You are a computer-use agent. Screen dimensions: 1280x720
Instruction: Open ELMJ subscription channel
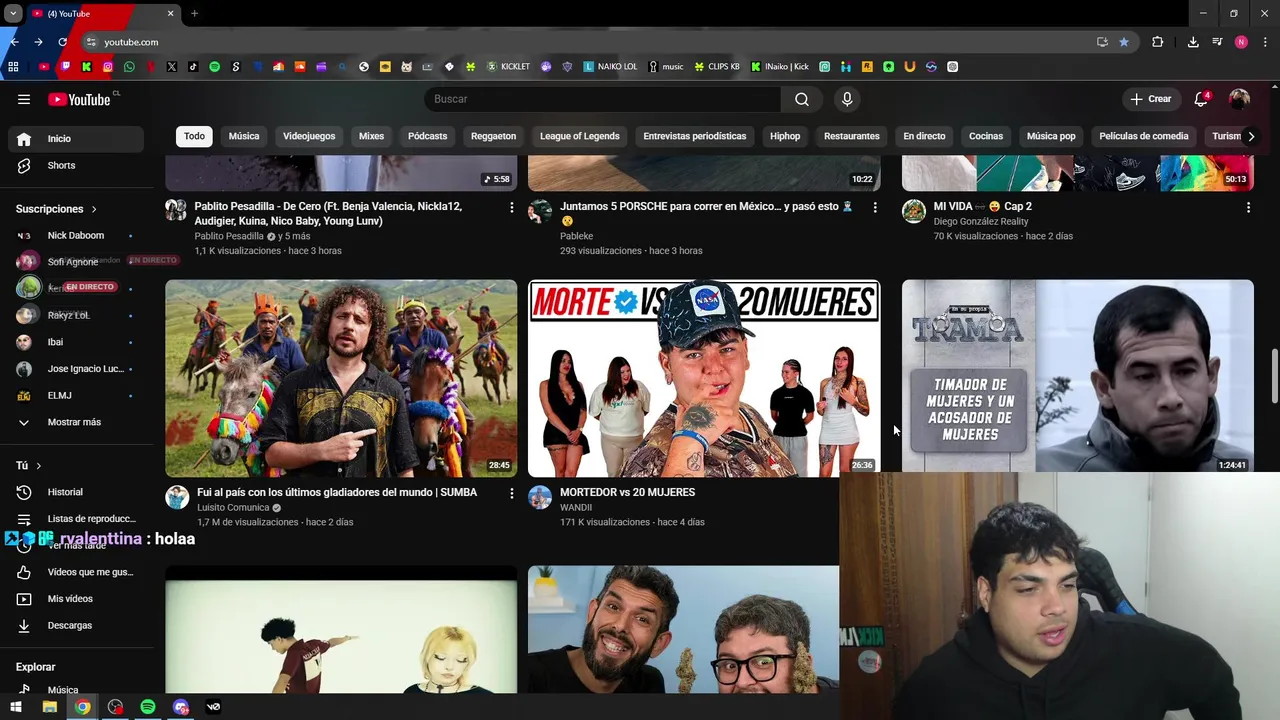(76, 395)
